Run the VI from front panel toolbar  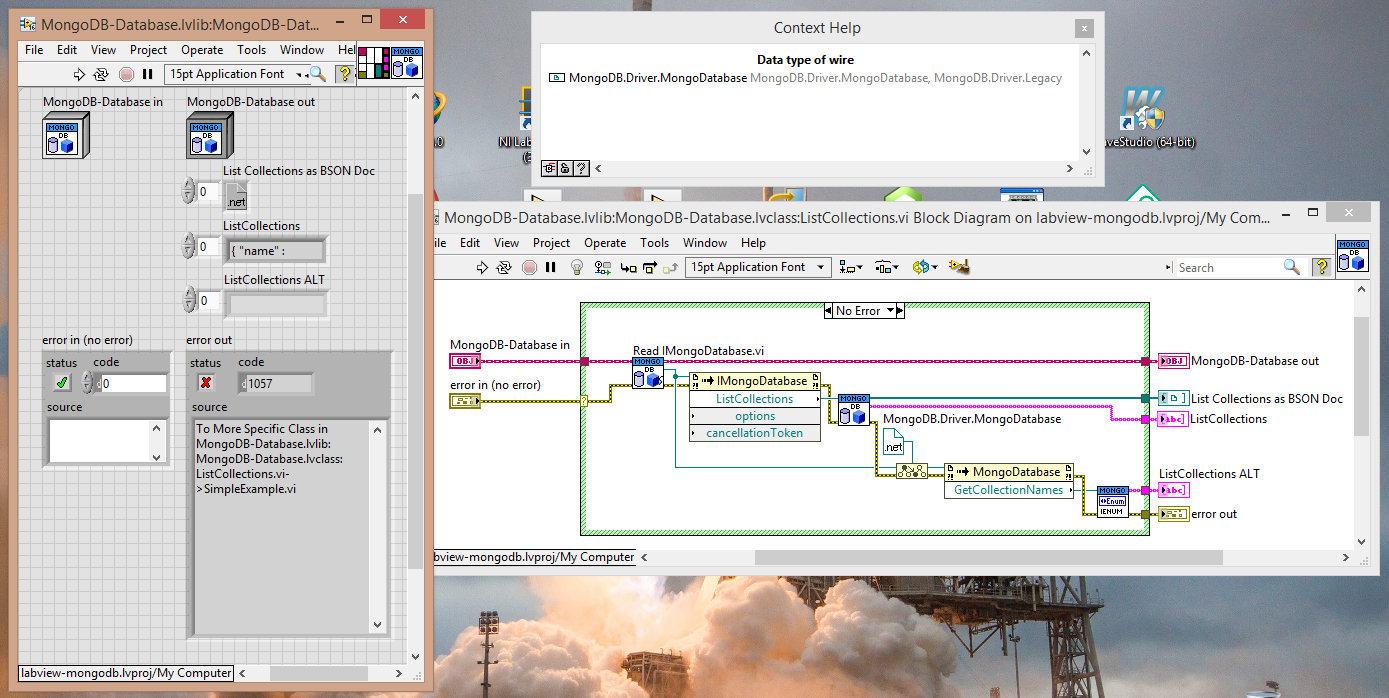pyautogui.click(x=79, y=74)
